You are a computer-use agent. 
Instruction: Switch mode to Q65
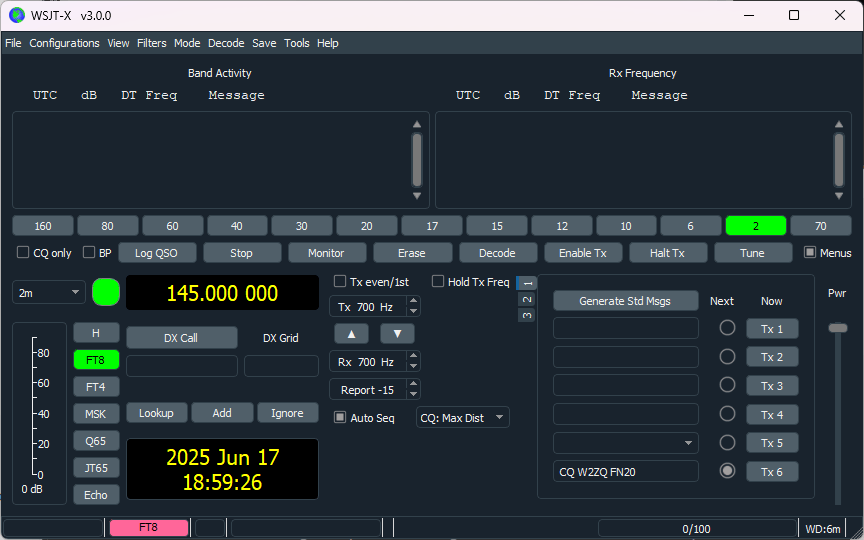tap(96, 441)
